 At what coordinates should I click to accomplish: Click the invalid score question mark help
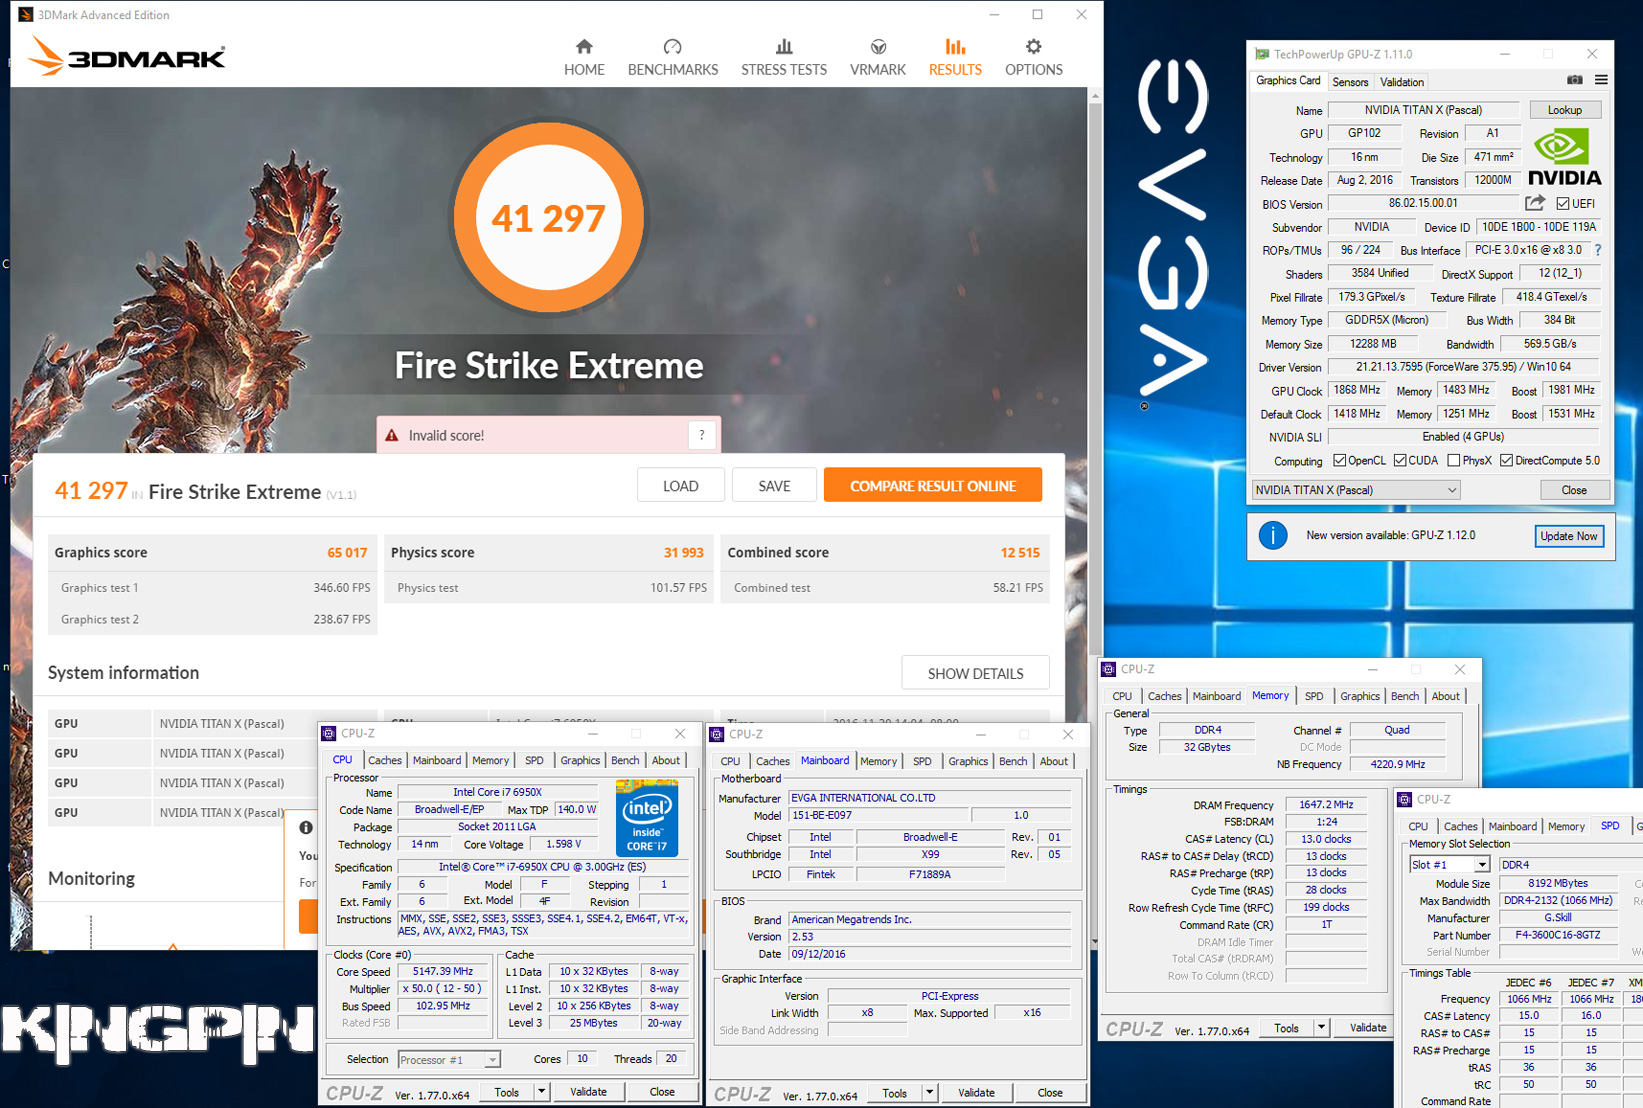pos(702,435)
